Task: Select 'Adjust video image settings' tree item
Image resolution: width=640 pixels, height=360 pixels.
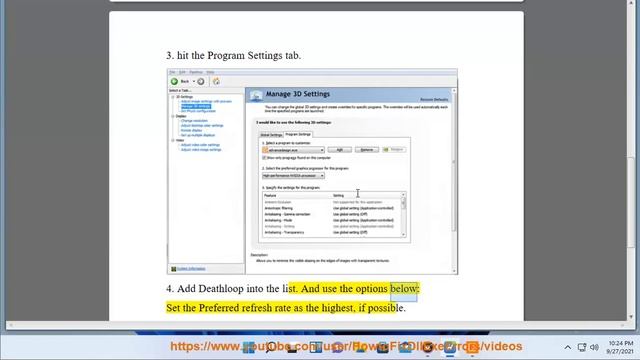Action: click(x=201, y=150)
